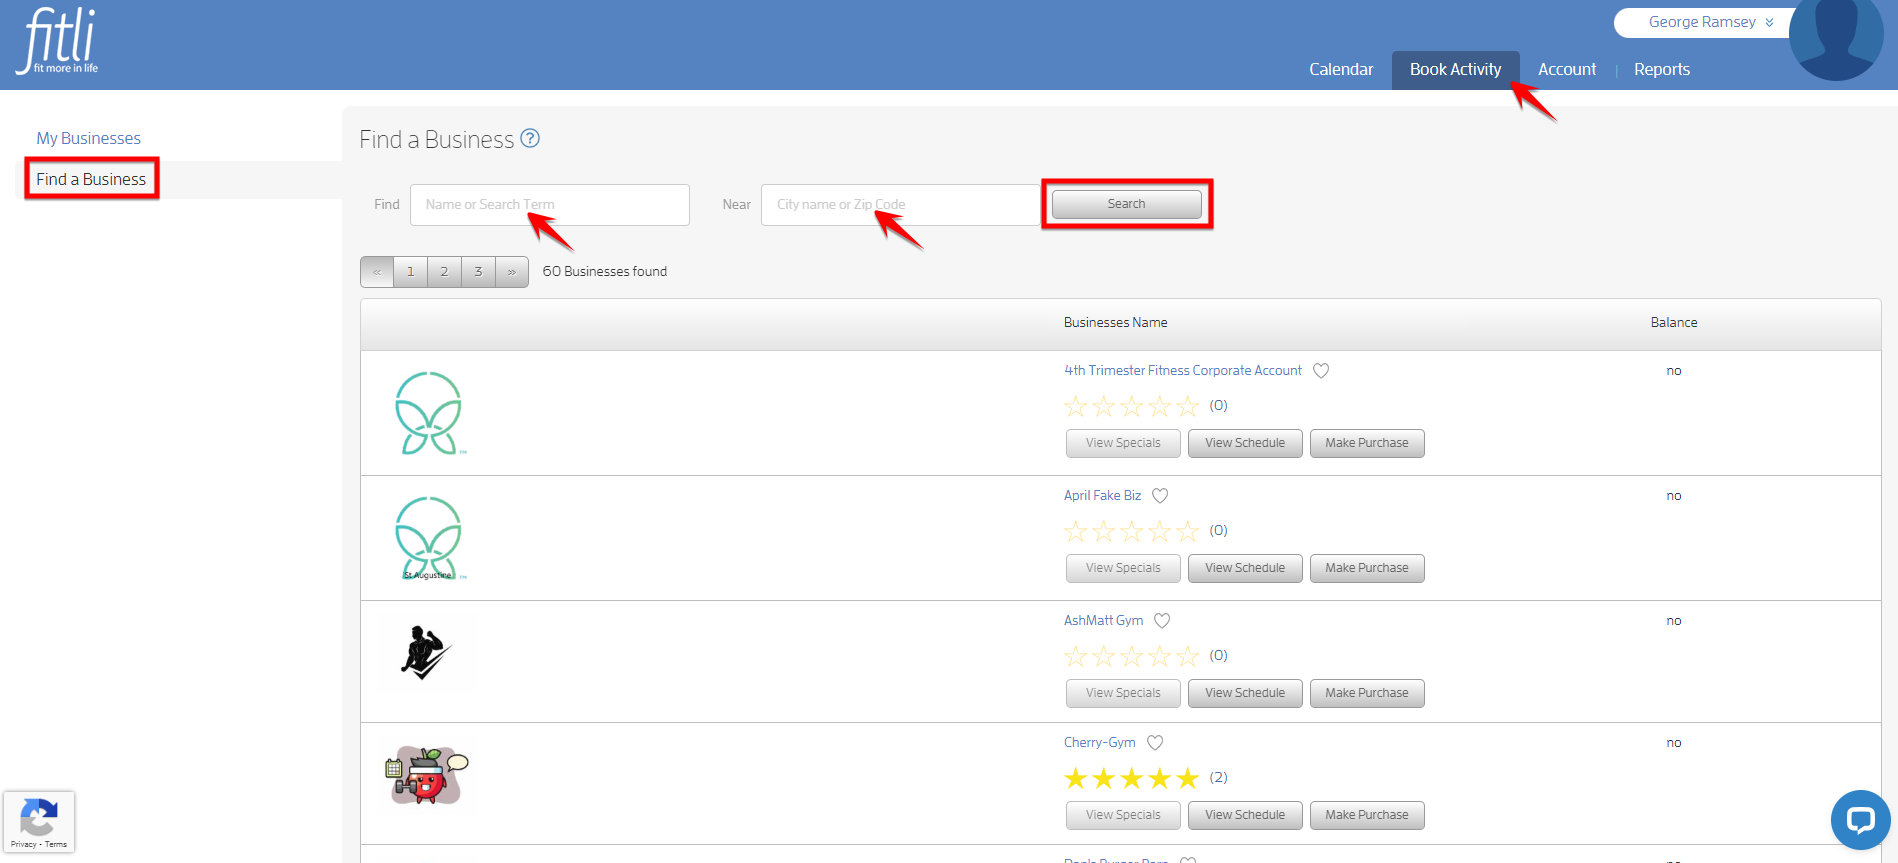This screenshot has width=1898, height=863.
Task: Make Purchase at 4th Trimester Fitness
Action: pyautogui.click(x=1367, y=443)
